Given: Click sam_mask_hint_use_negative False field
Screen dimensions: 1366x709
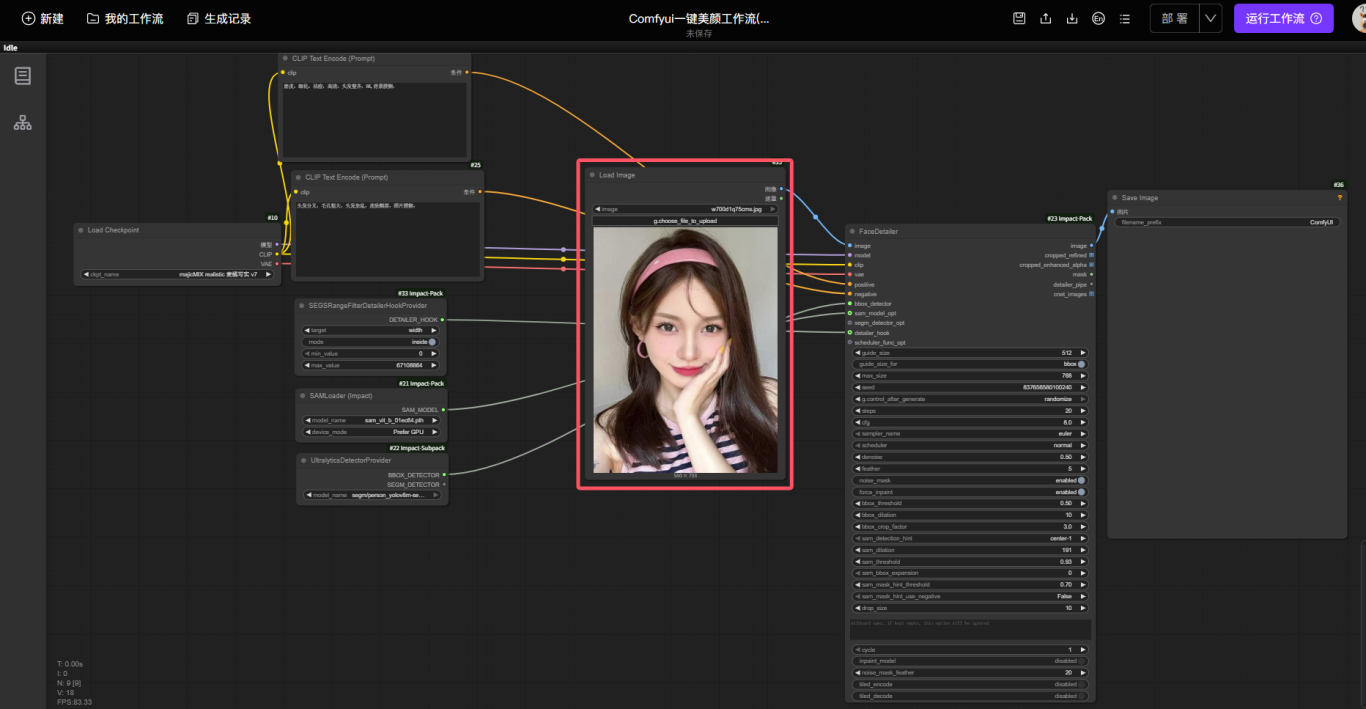Looking at the screenshot, I should (969, 596).
